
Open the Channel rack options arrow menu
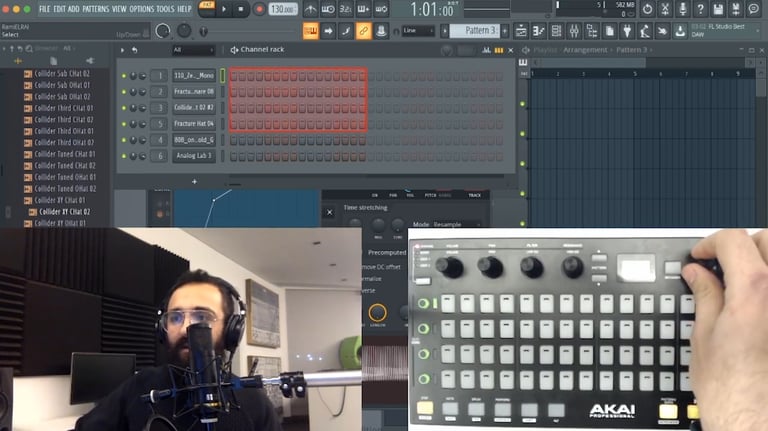pyautogui.click(x=122, y=50)
